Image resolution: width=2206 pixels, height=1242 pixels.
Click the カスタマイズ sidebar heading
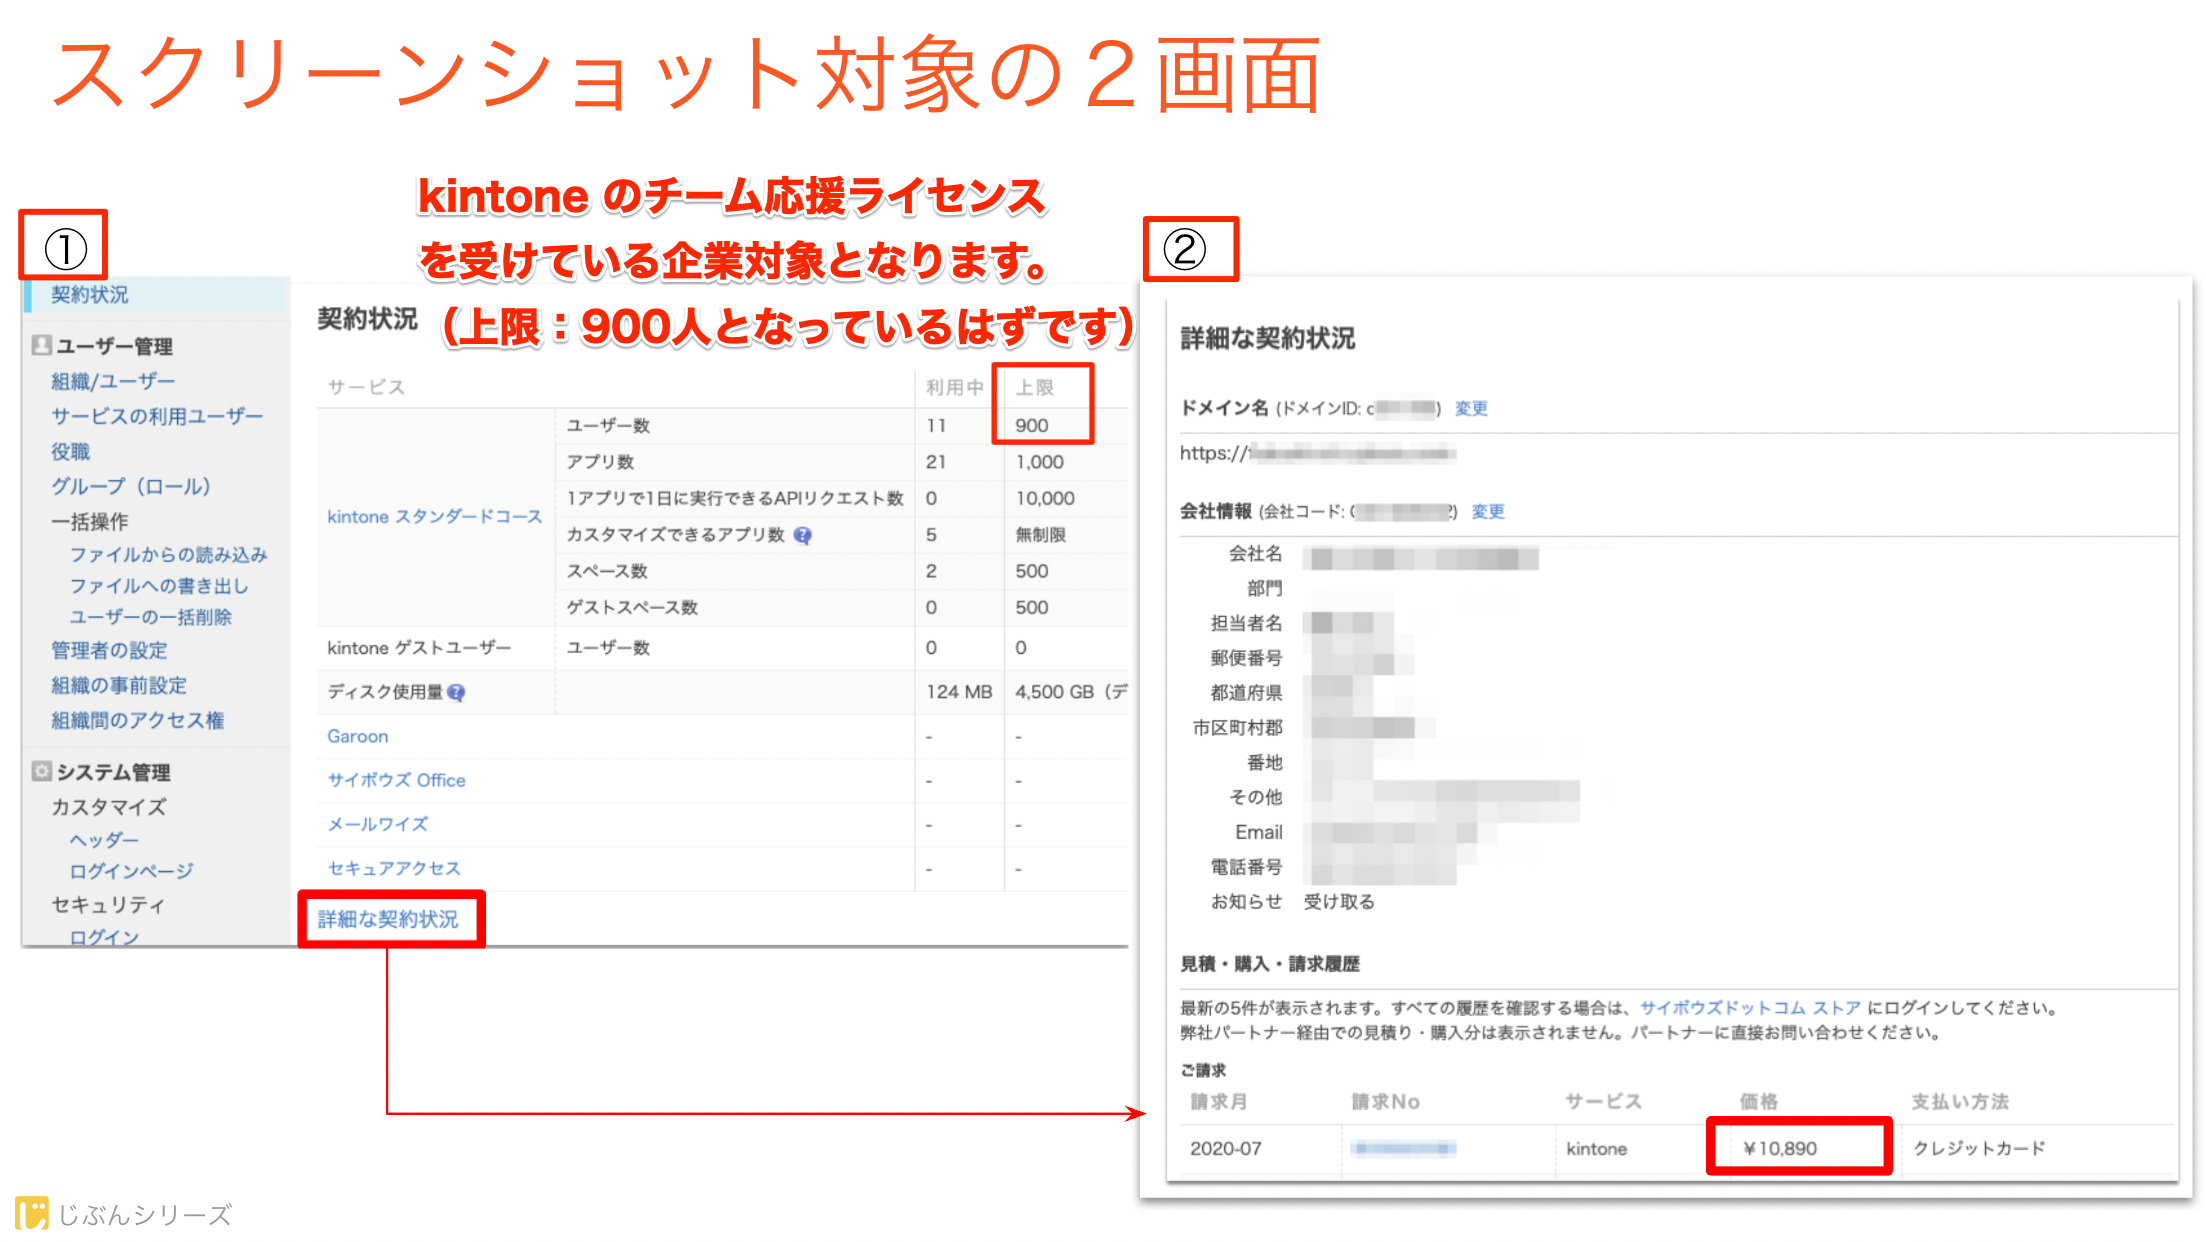[109, 806]
